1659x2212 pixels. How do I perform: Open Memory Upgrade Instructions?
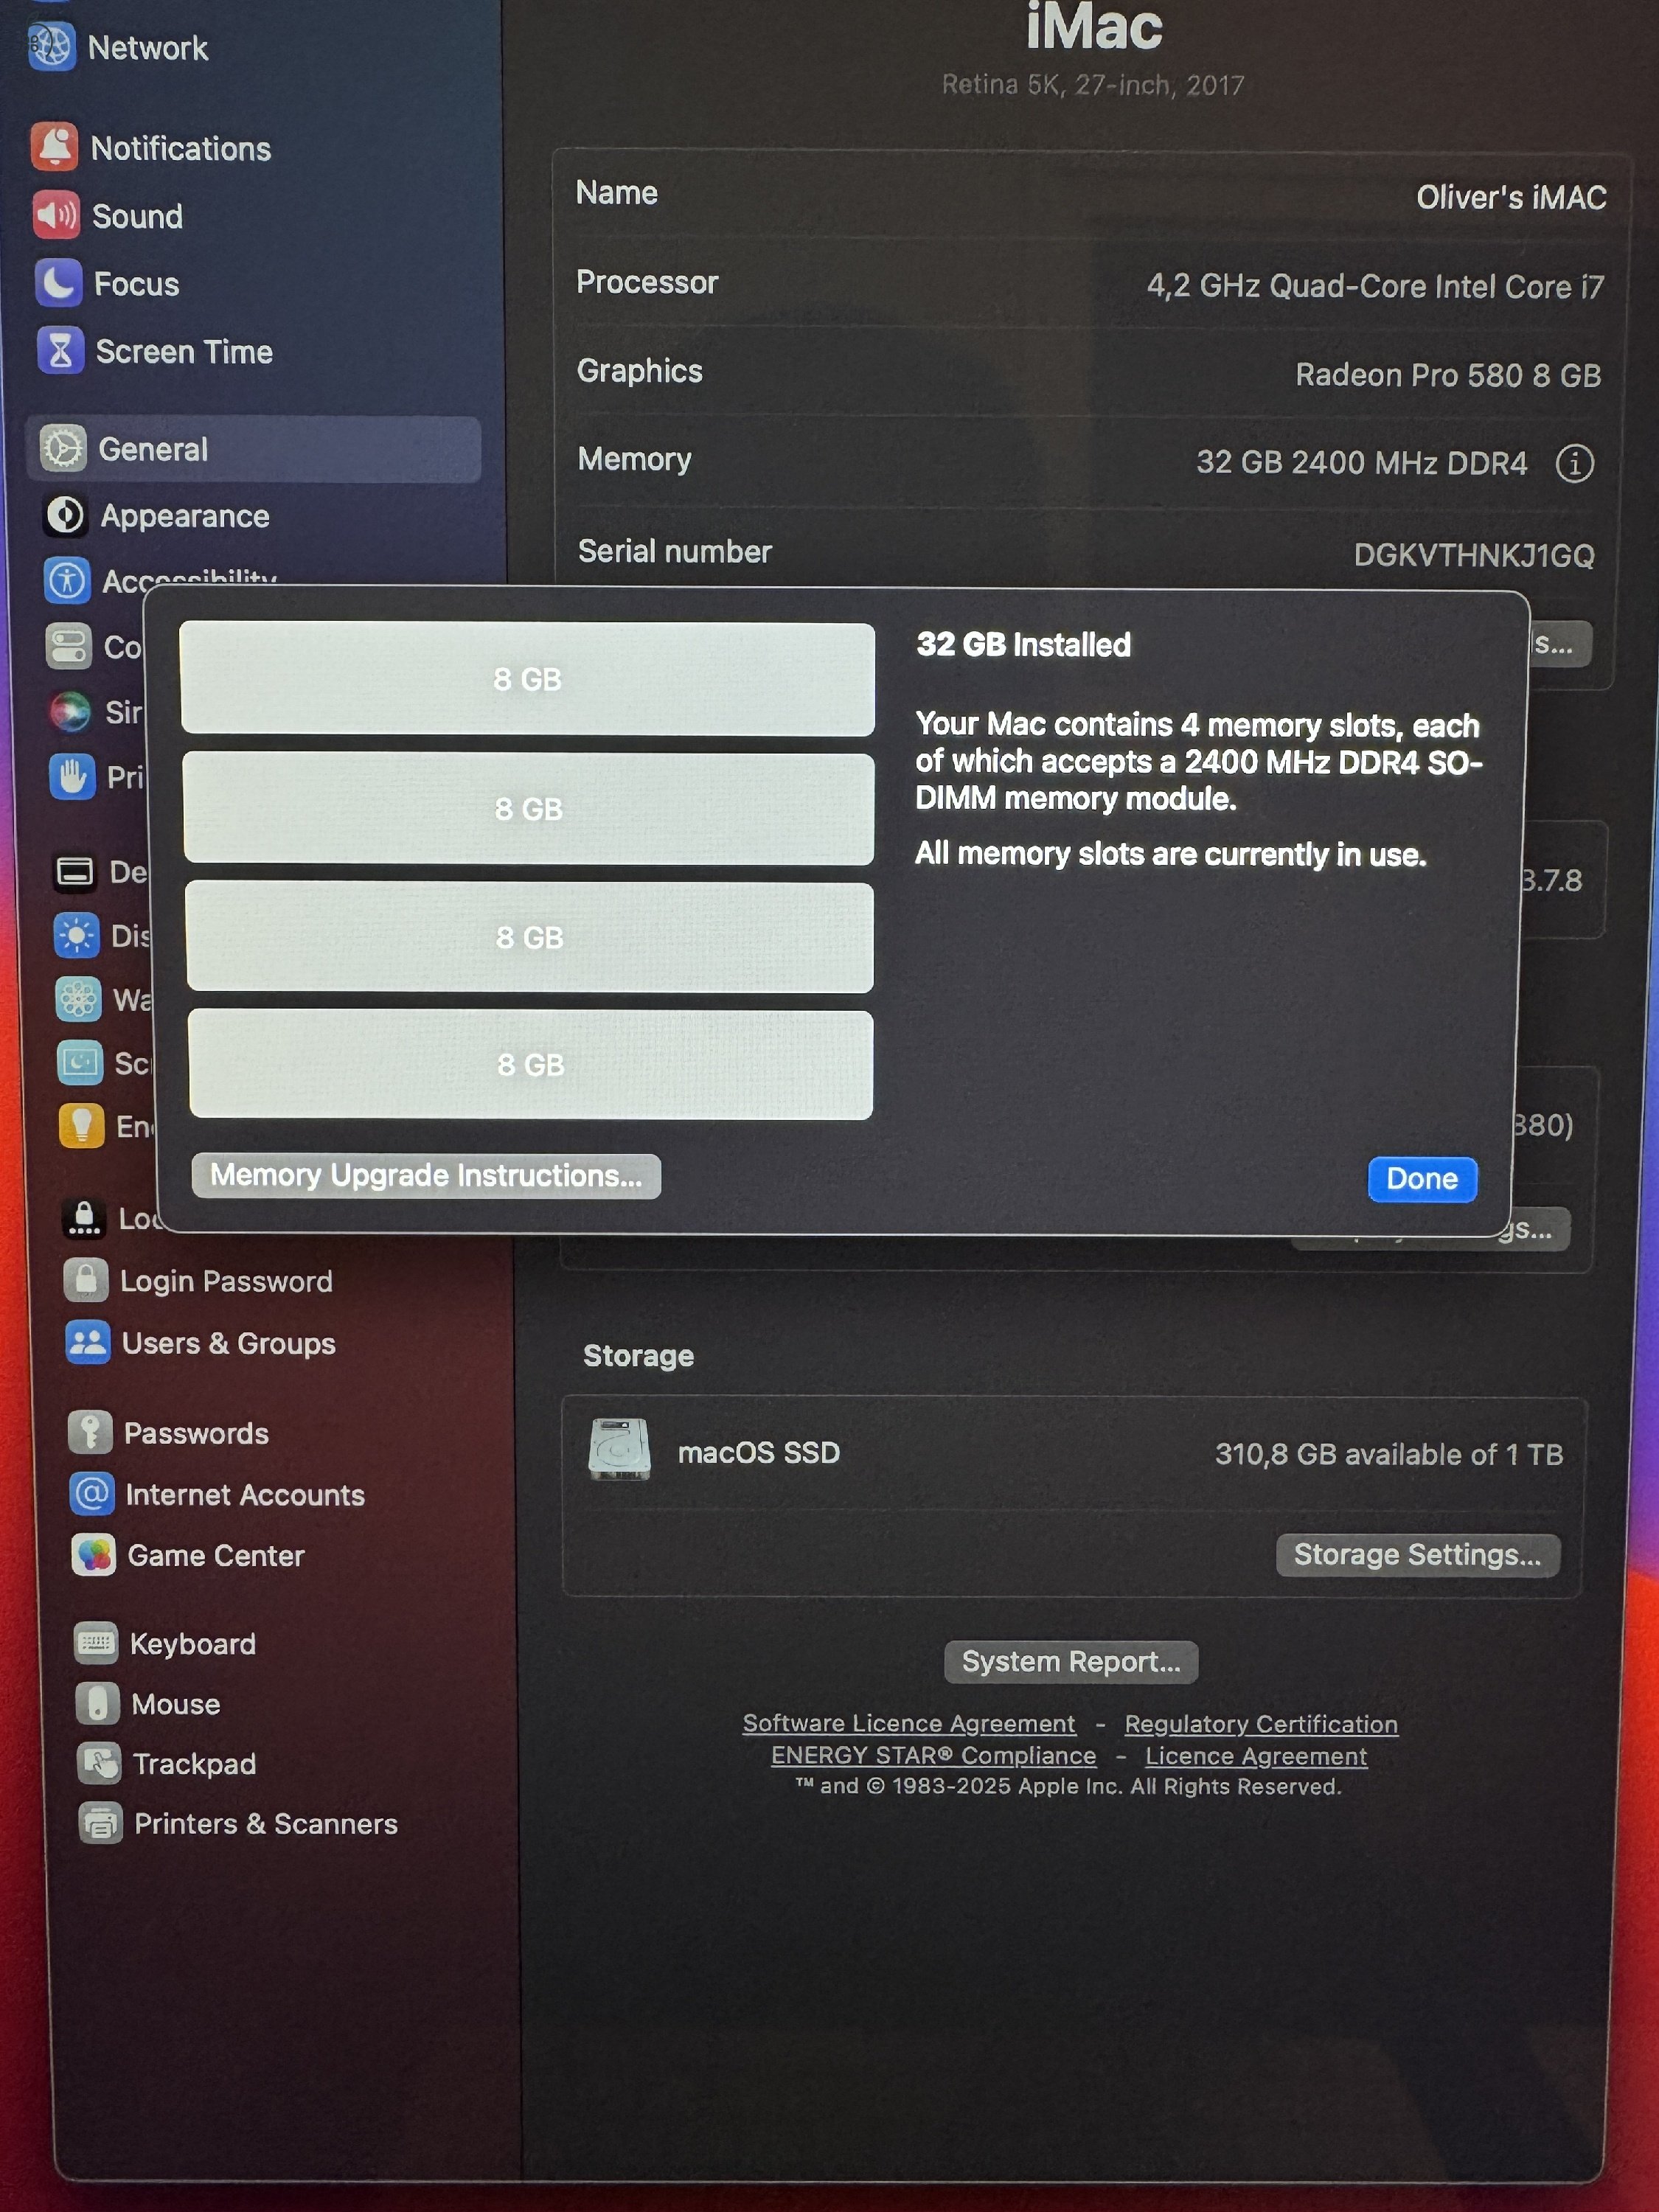pyautogui.click(x=426, y=1175)
